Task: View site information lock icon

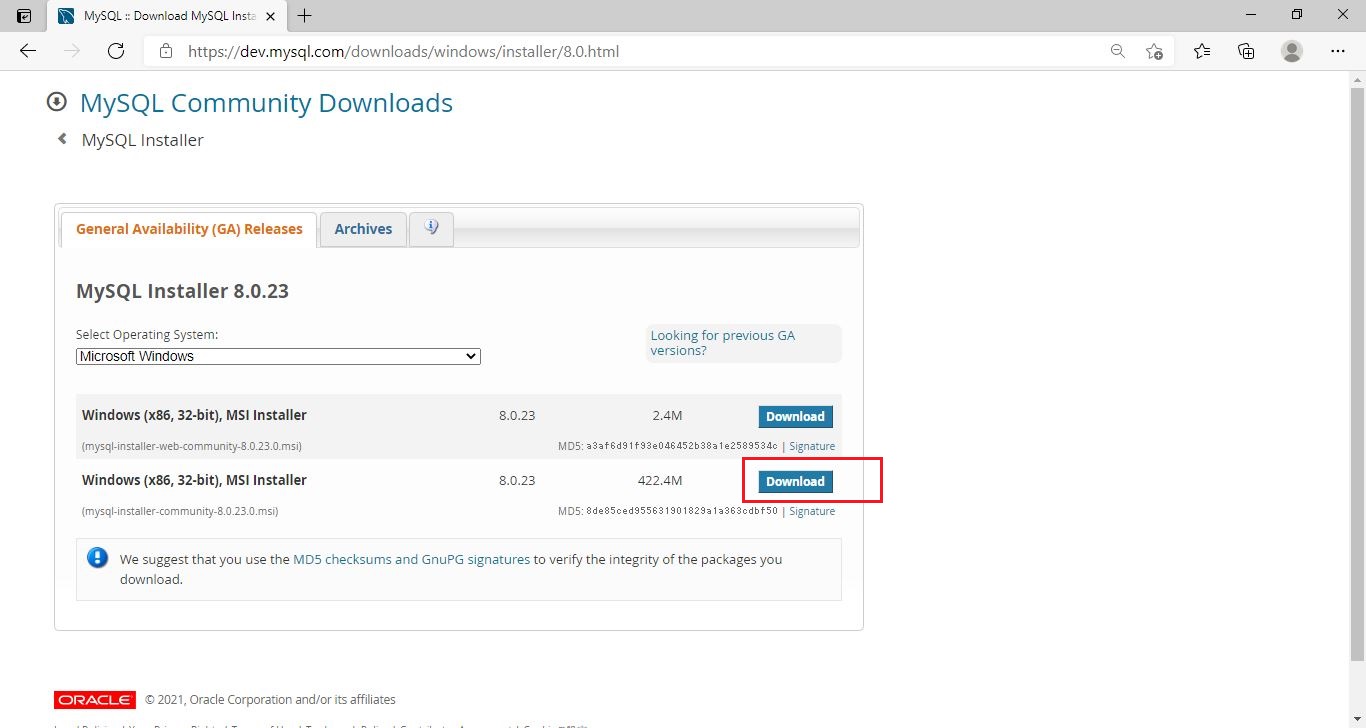Action: coord(166,51)
